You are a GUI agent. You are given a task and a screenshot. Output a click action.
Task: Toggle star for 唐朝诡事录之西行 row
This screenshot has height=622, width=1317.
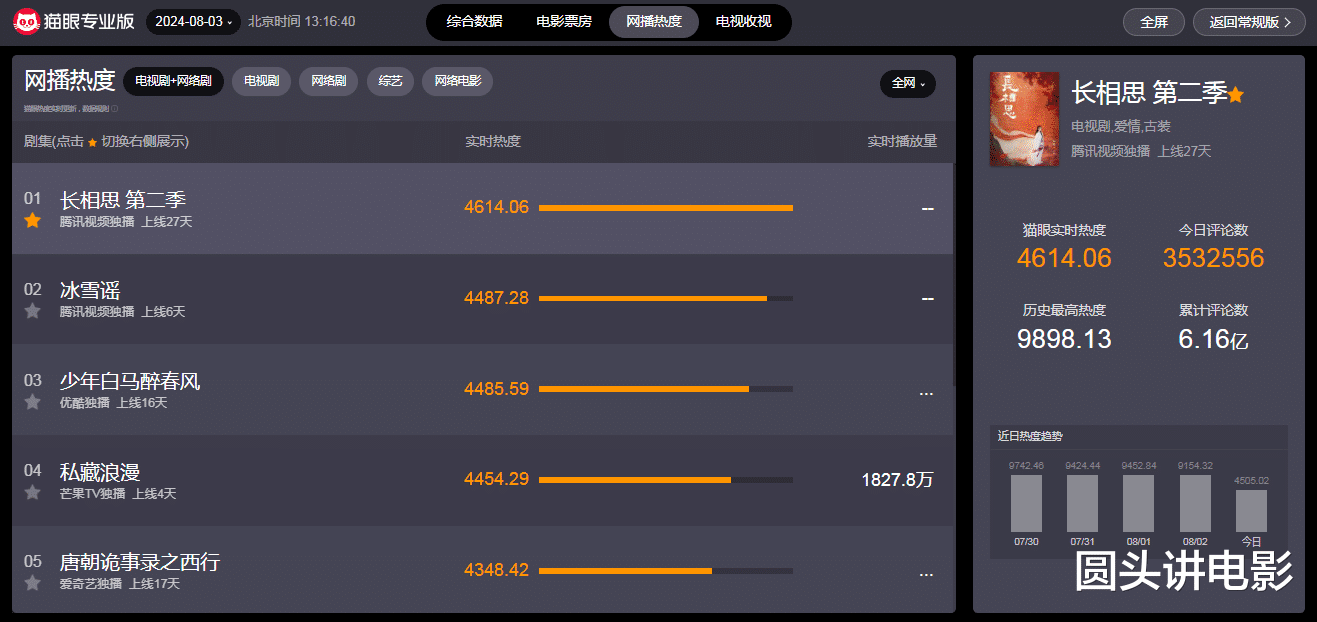[32, 583]
